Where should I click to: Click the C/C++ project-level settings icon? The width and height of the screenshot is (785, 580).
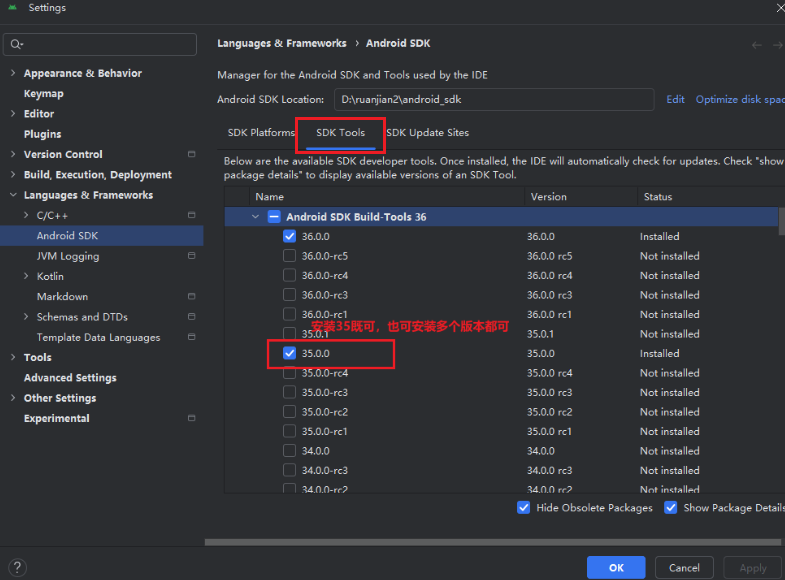tap(191, 215)
